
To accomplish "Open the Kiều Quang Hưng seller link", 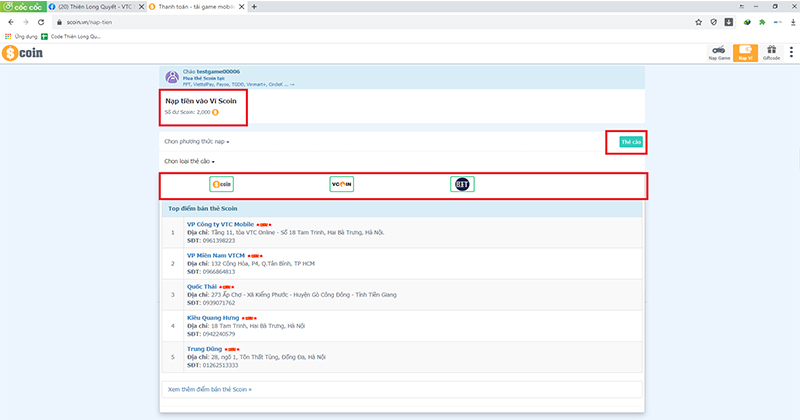I will (213, 317).
